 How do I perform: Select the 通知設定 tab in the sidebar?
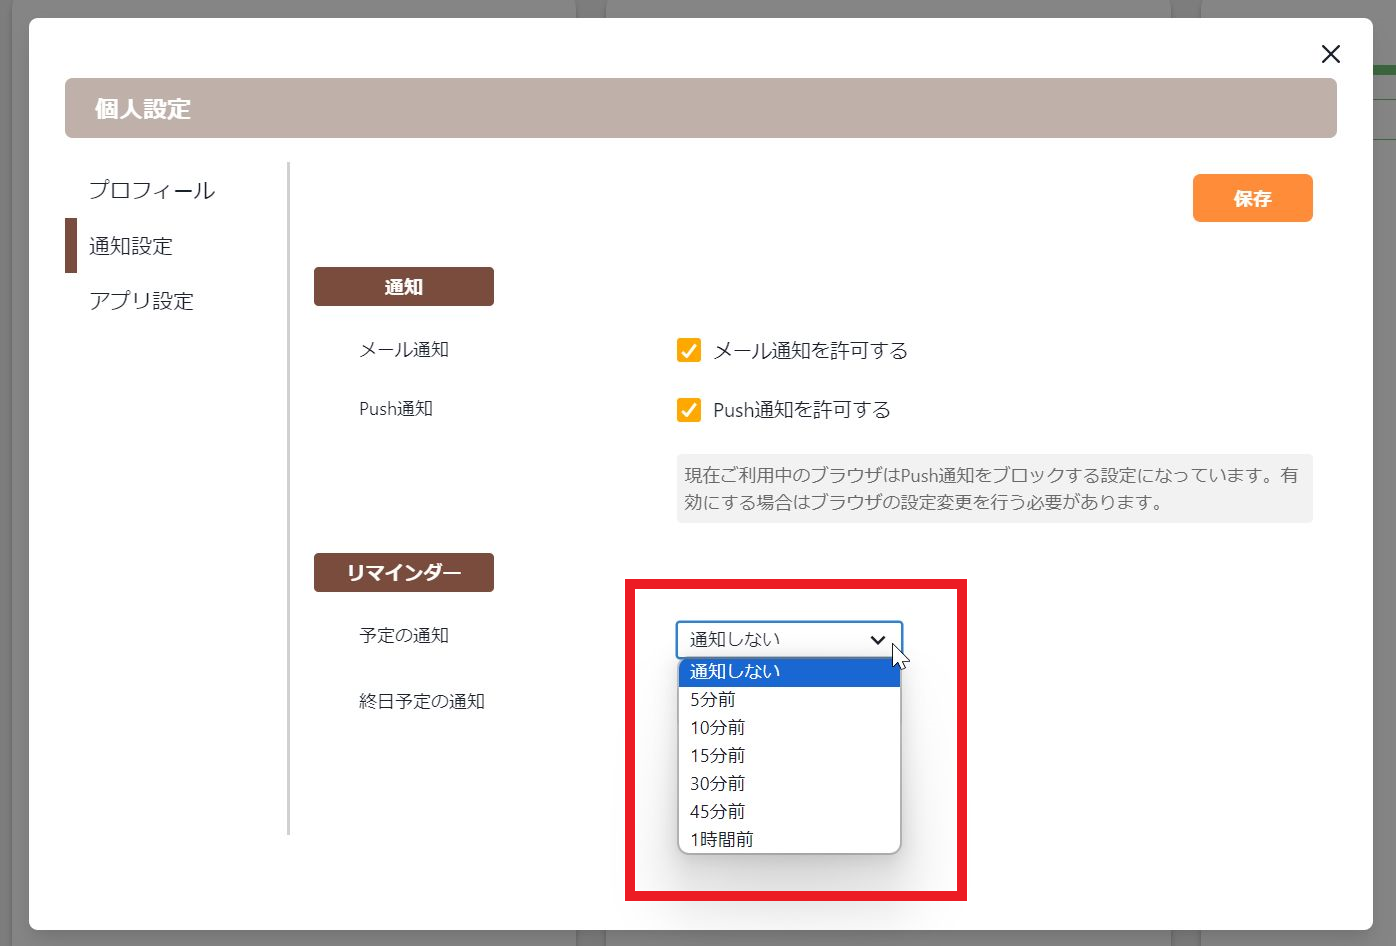[x=131, y=245]
